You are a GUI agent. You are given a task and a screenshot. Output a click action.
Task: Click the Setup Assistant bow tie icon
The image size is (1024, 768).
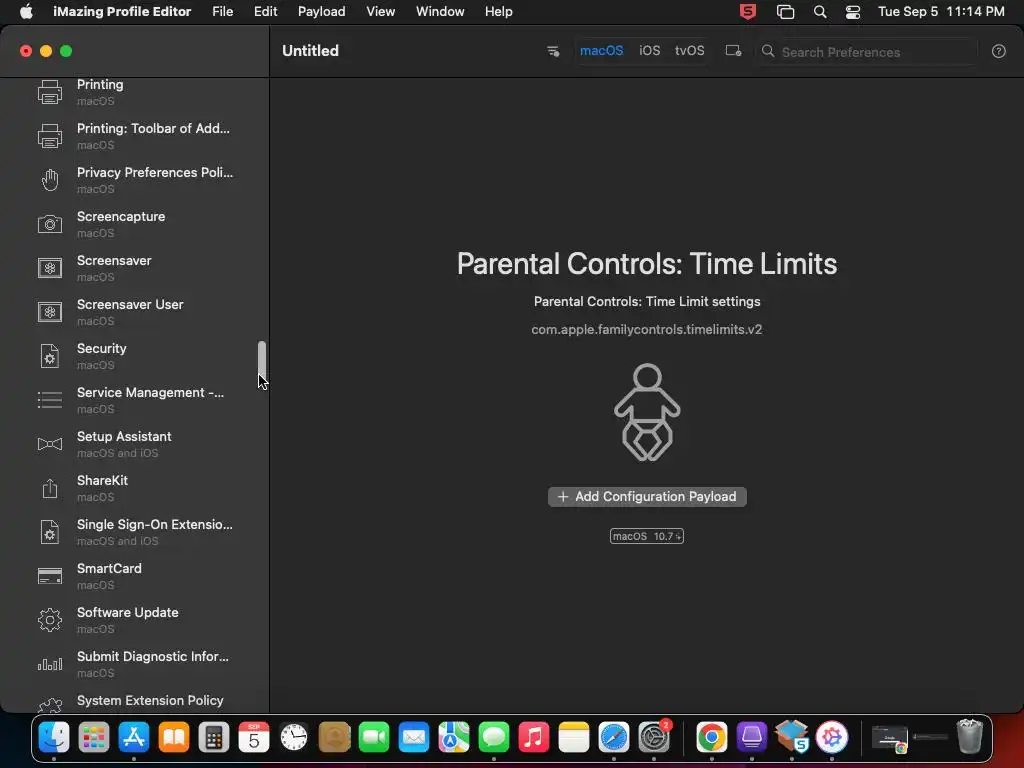[x=50, y=444]
